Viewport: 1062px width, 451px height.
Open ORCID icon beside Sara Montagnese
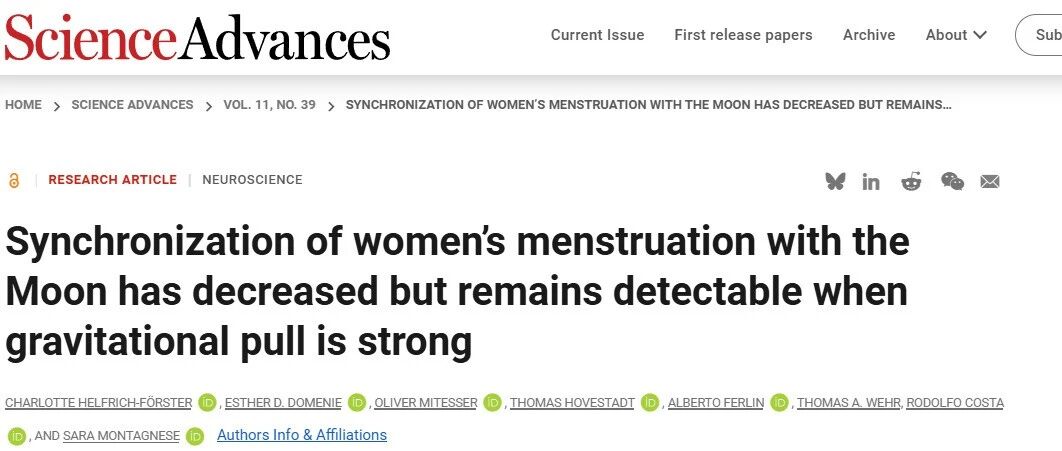tap(195, 436)
